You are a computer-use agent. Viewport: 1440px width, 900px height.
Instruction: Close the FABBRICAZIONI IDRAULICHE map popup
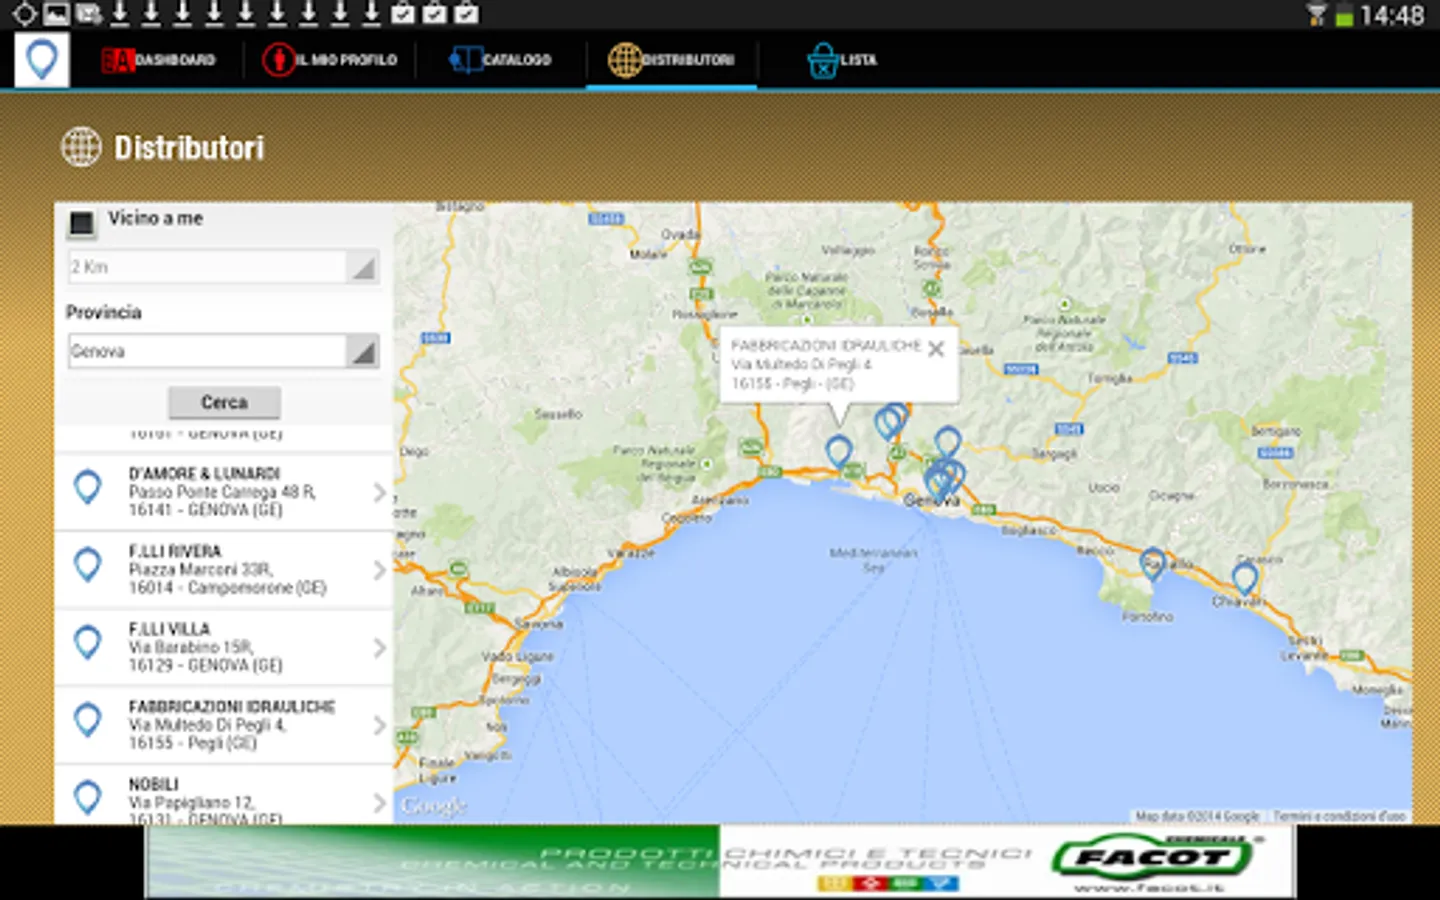coord(936,349)
